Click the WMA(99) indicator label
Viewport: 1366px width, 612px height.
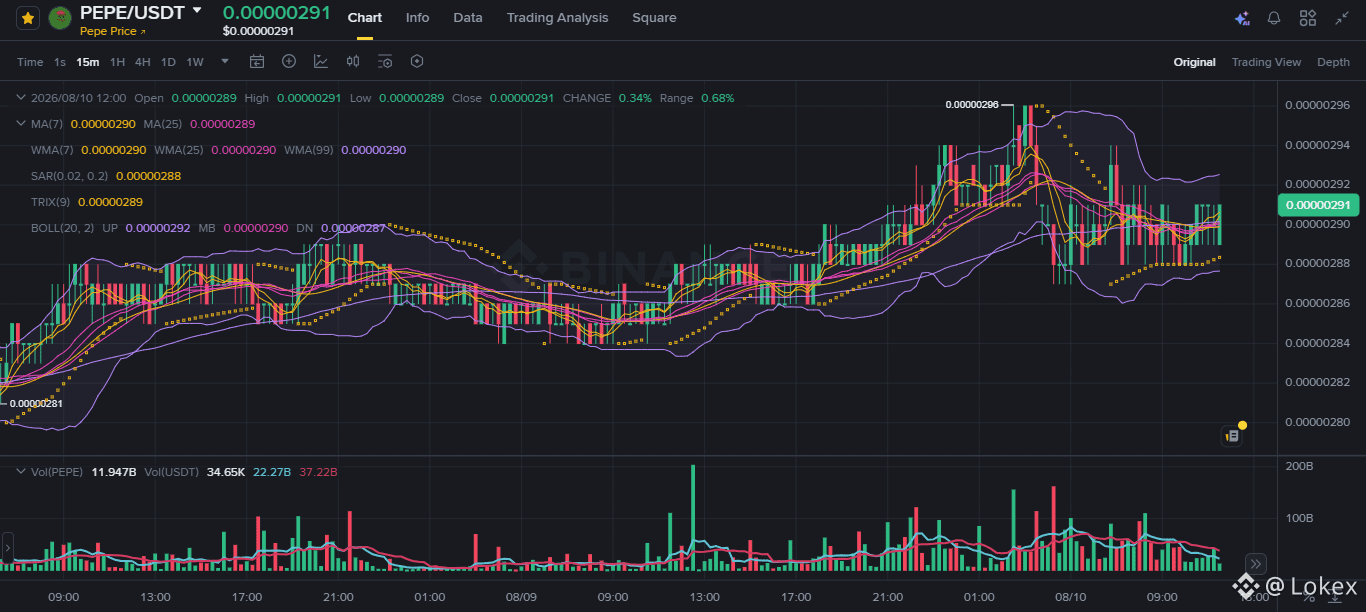[x=309, y=150]
